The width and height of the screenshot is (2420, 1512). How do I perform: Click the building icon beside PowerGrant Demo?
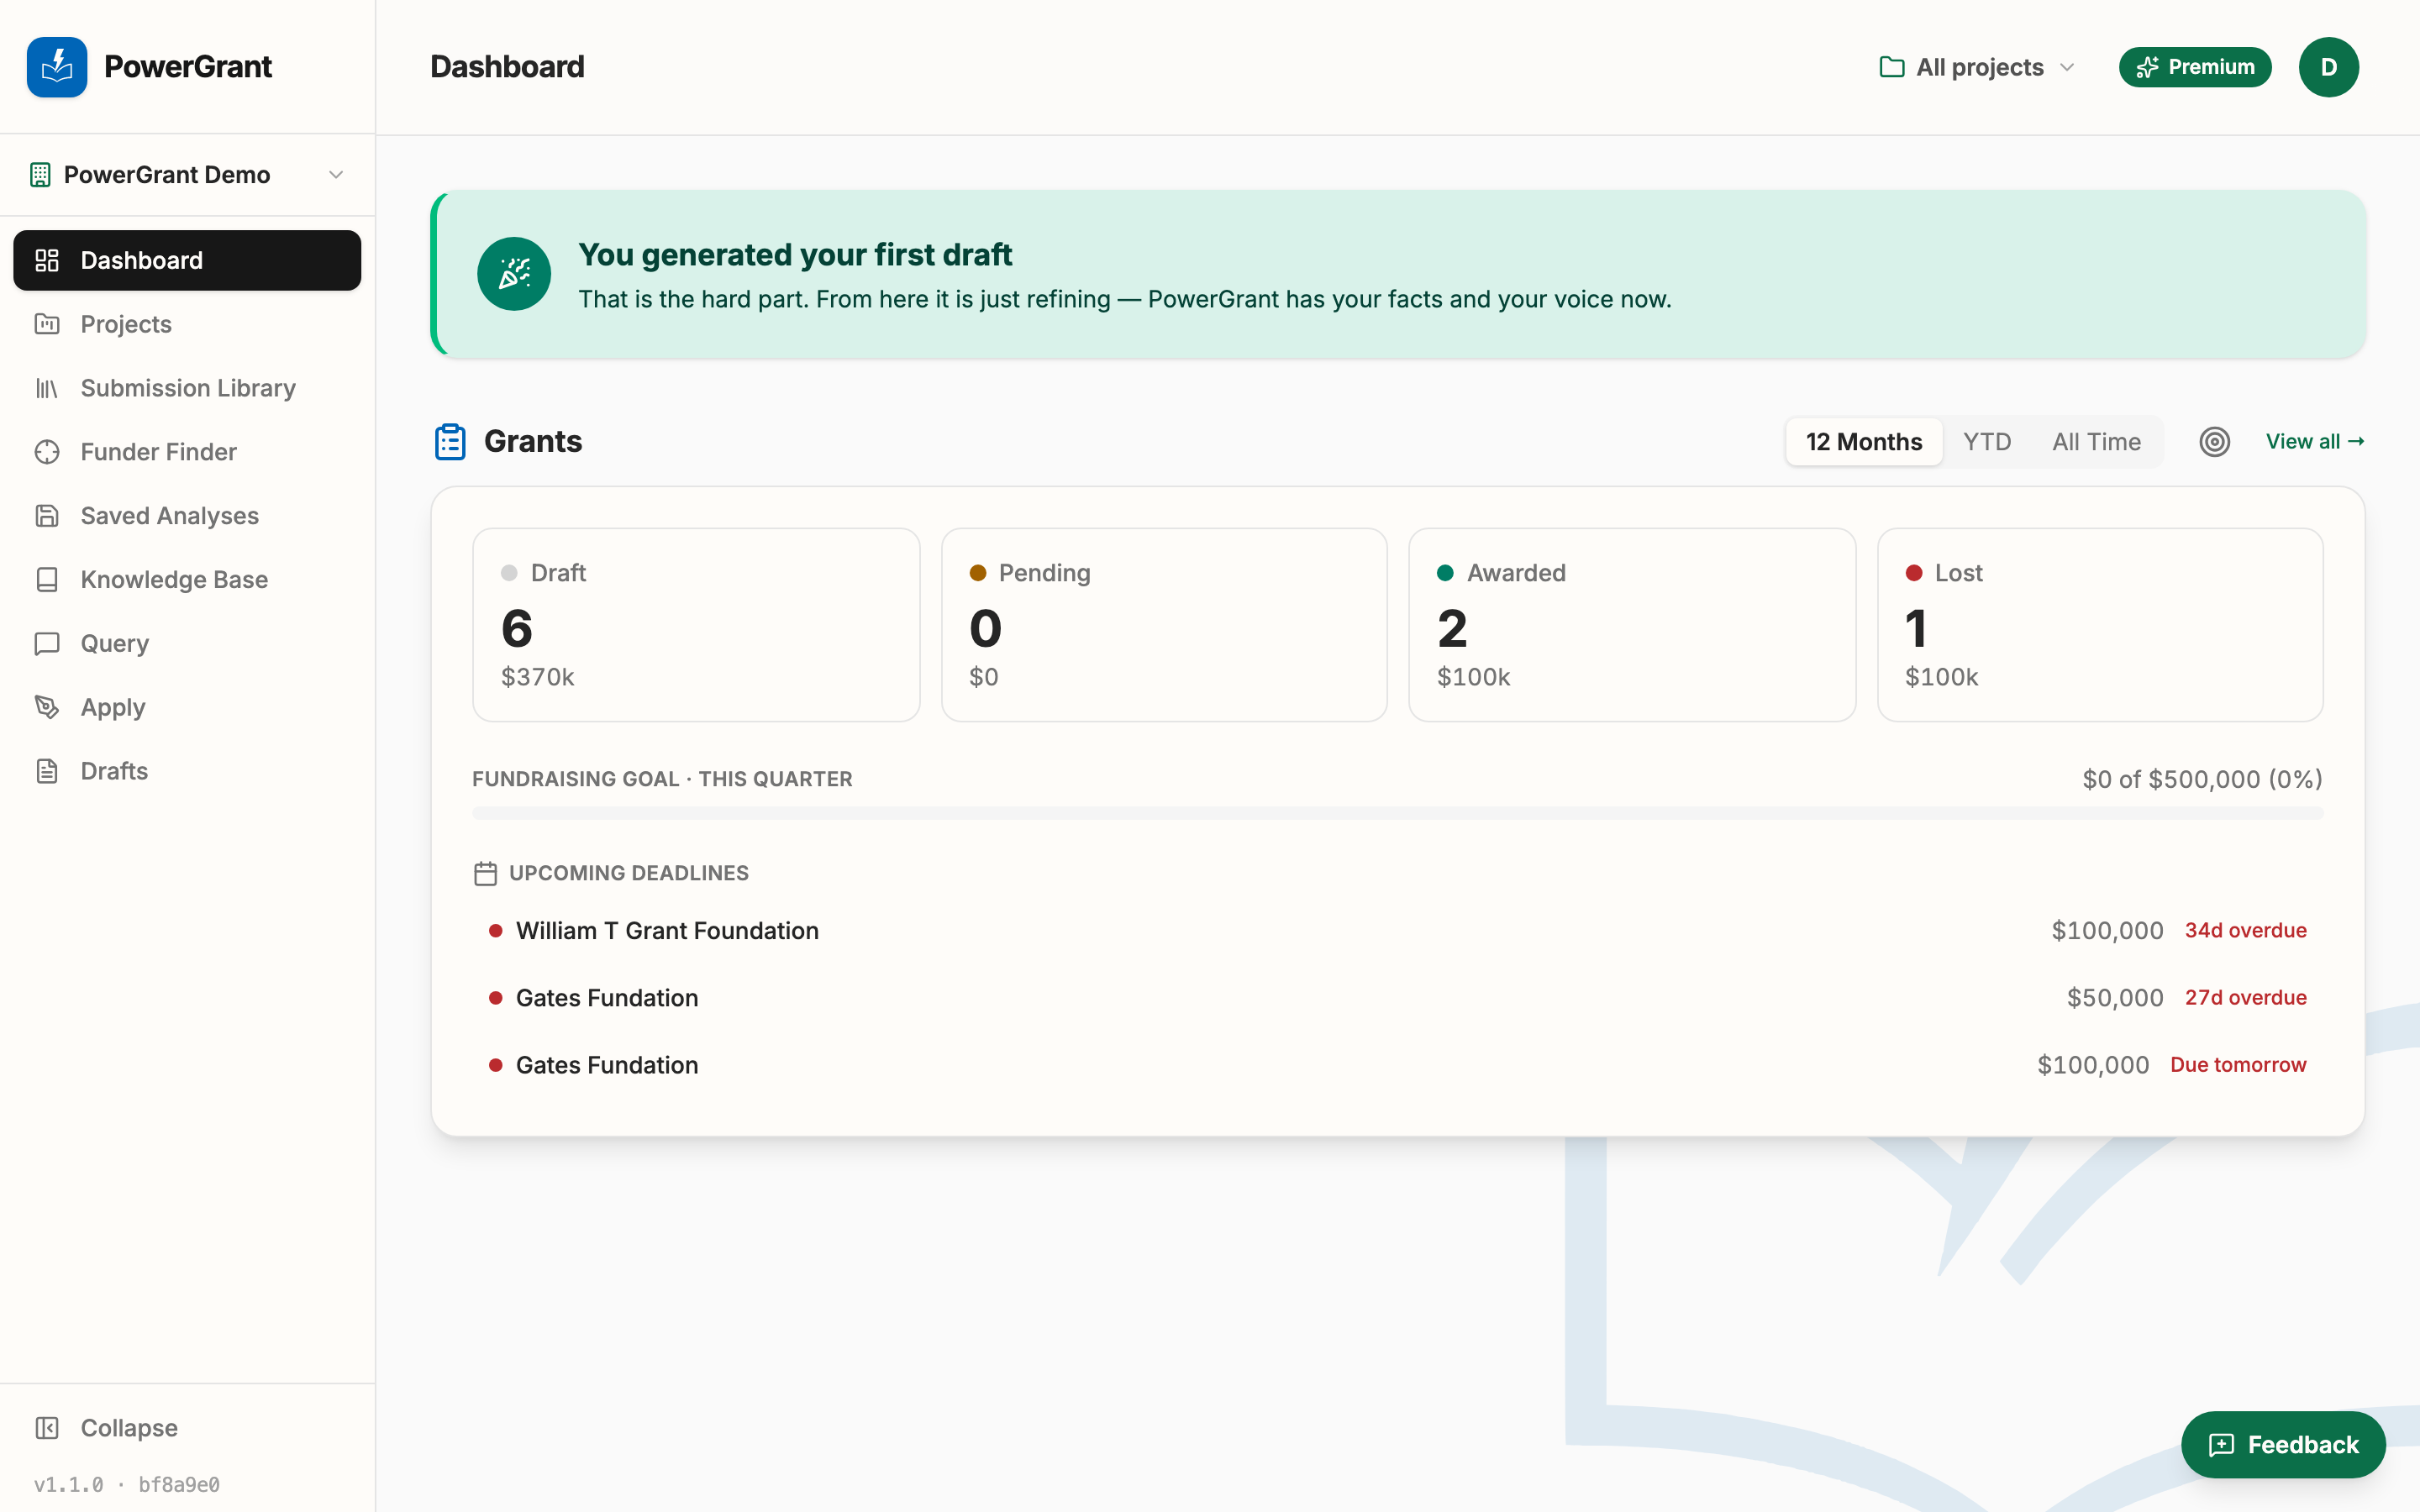click(40, 175)
